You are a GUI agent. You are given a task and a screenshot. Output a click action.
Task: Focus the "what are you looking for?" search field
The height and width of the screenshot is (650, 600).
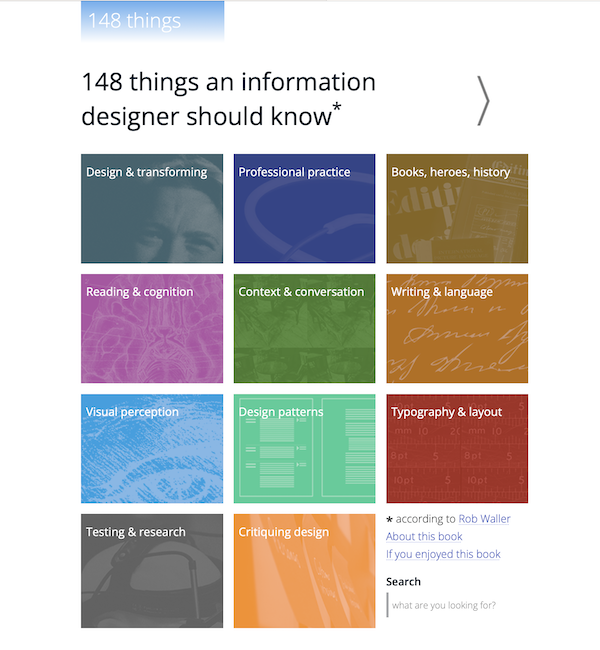click(x=456, y=605)
